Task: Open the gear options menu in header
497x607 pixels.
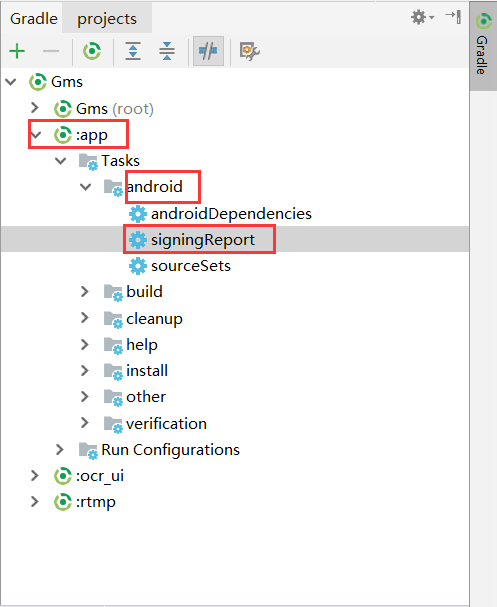Action: [422, 17]
